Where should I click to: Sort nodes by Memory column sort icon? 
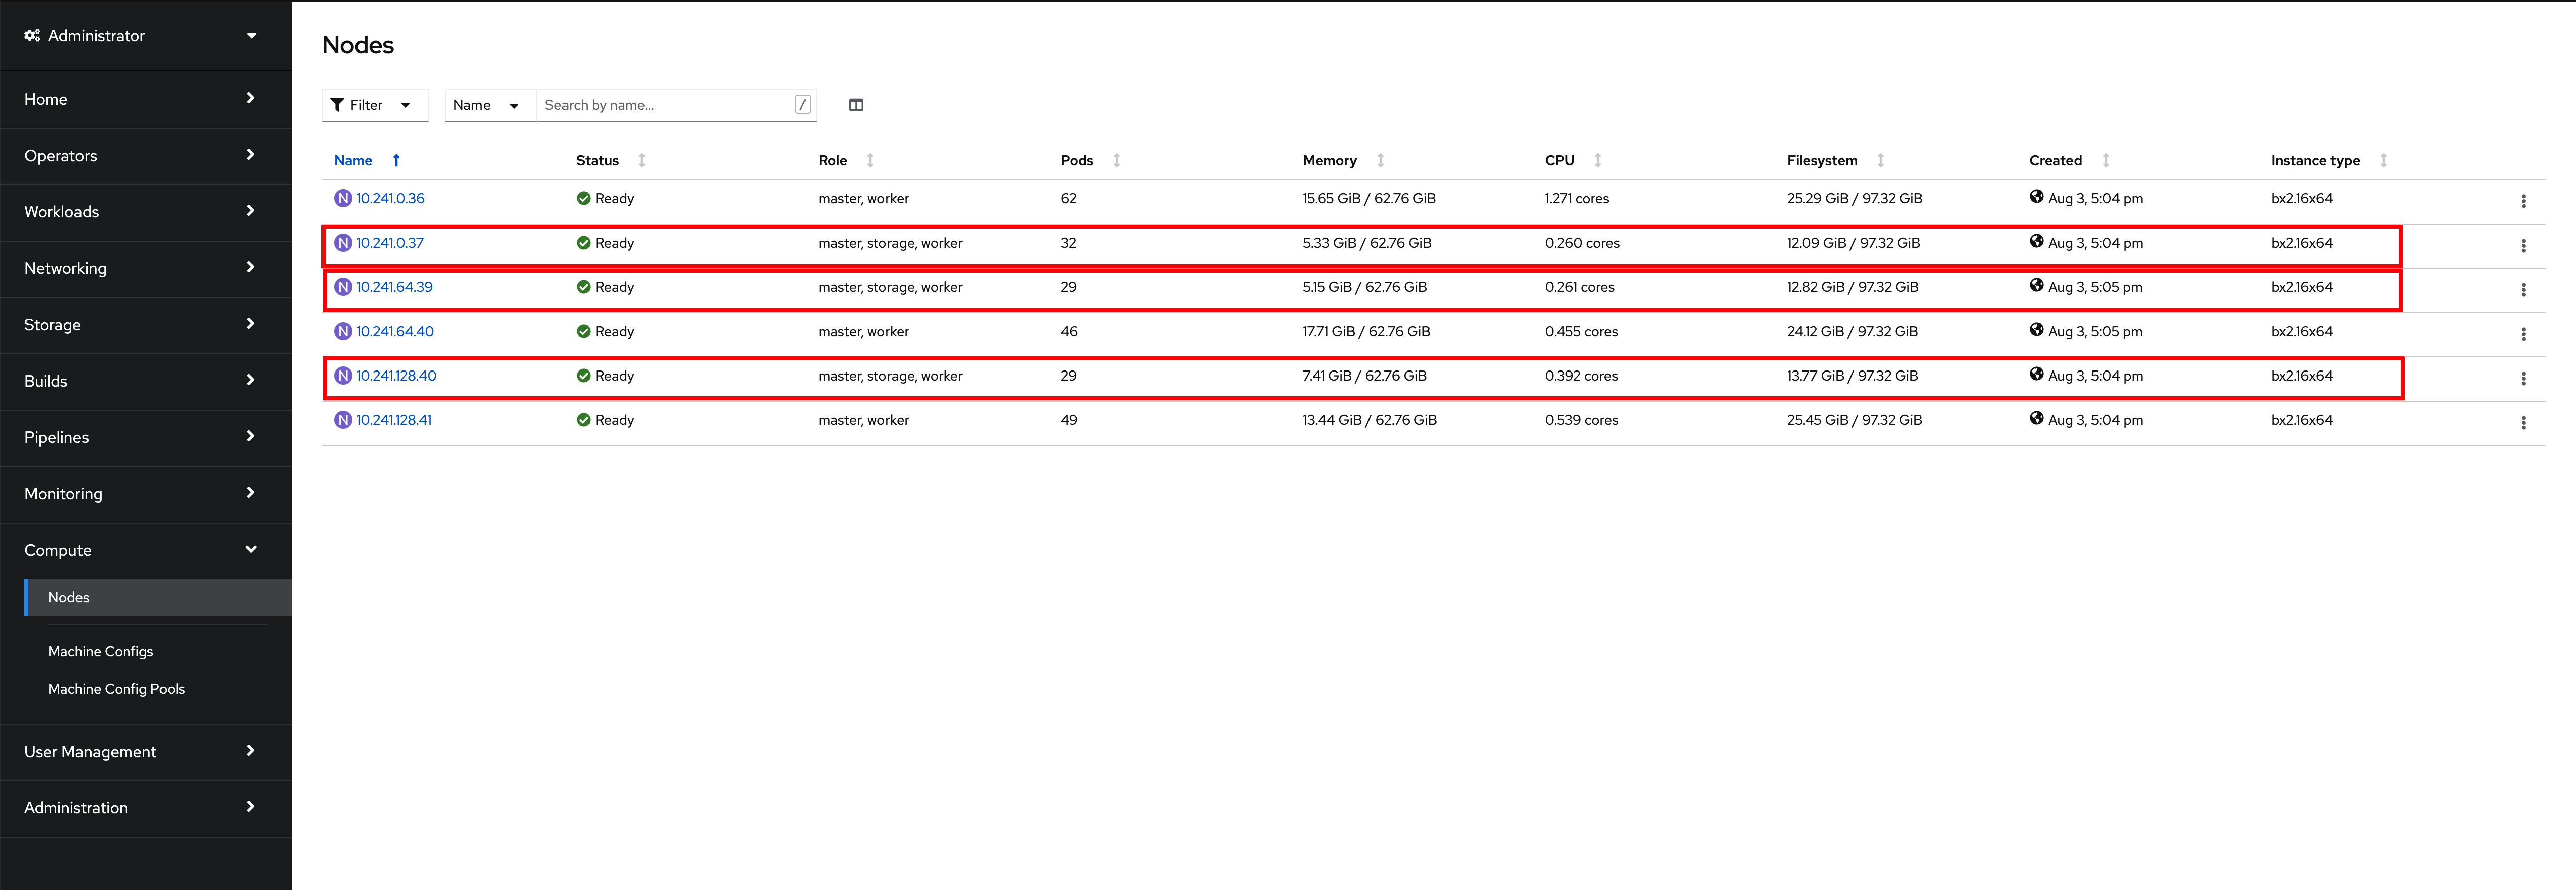[x=1380, y=160]
